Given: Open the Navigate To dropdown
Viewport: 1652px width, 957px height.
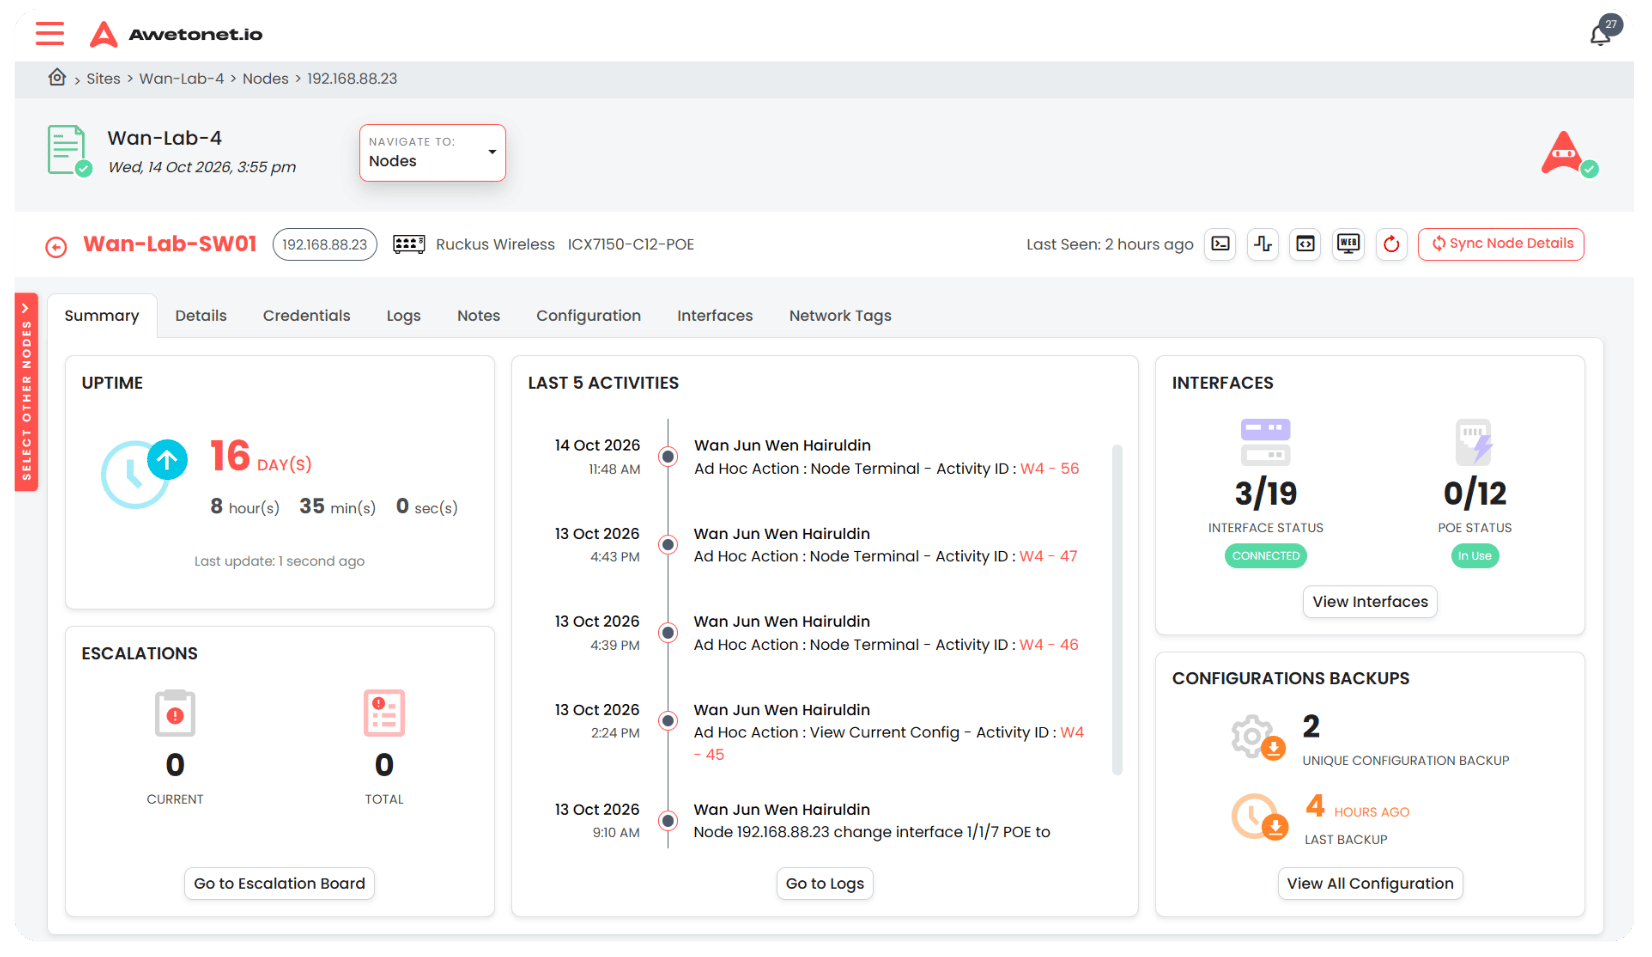Looking at the screenshot, I should tap(432, 152).
